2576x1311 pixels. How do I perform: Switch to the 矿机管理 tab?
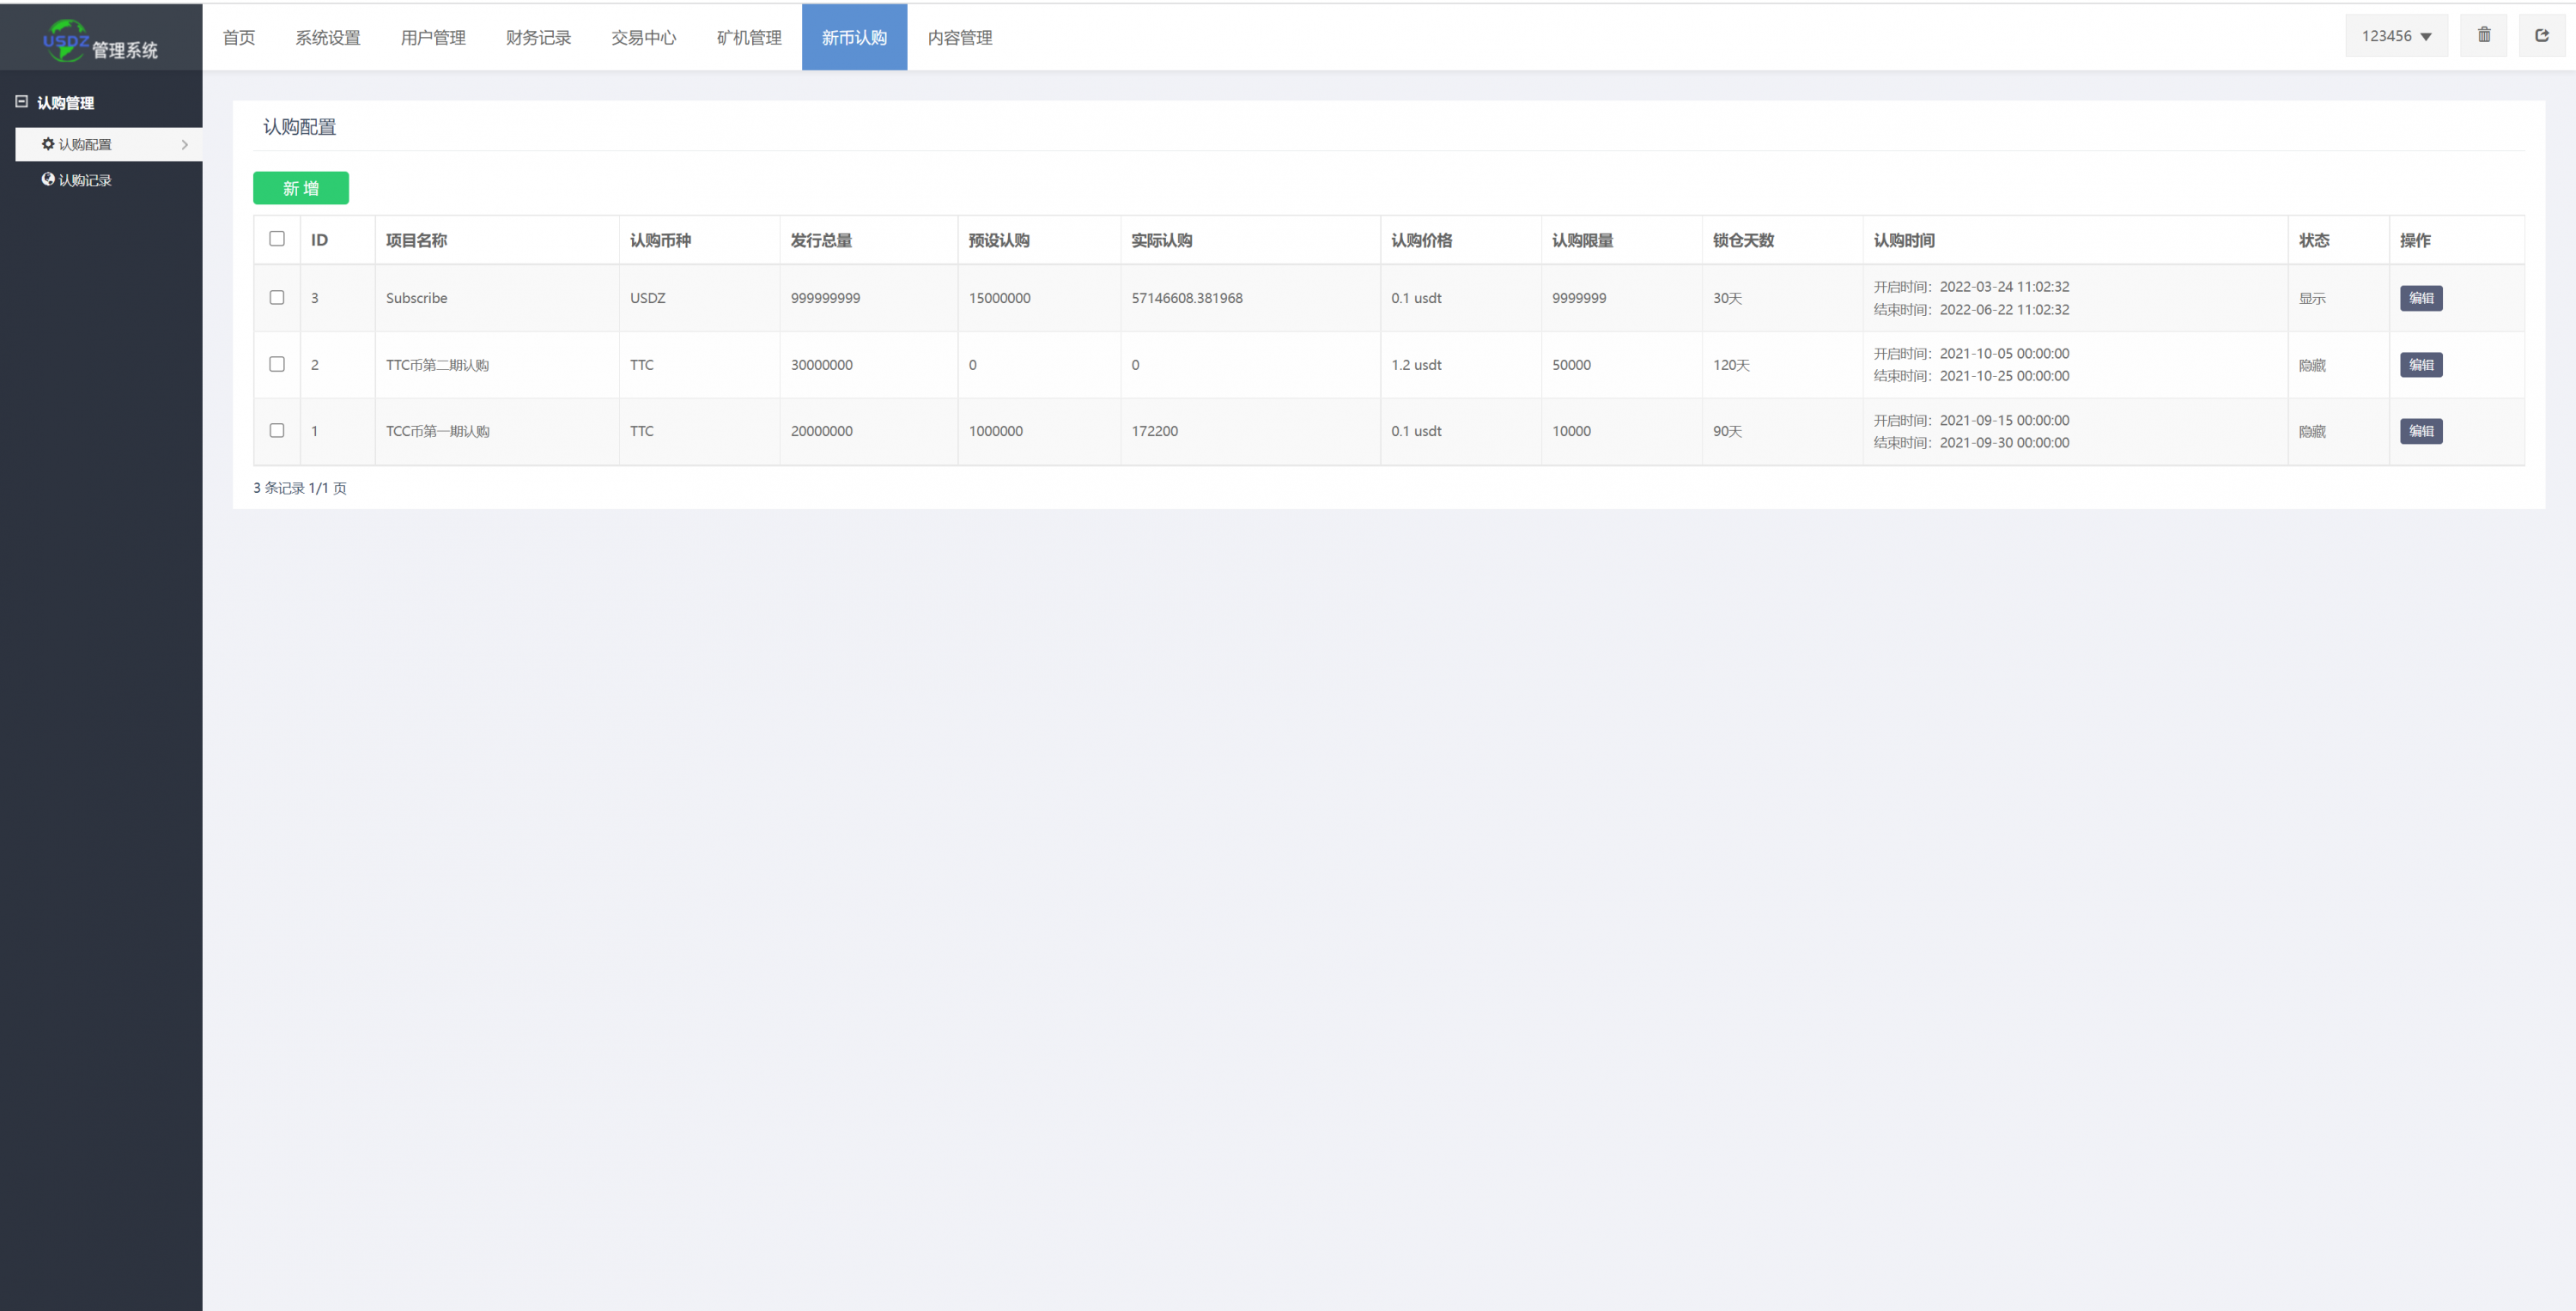pyautogui.click(x=749, y=38)
